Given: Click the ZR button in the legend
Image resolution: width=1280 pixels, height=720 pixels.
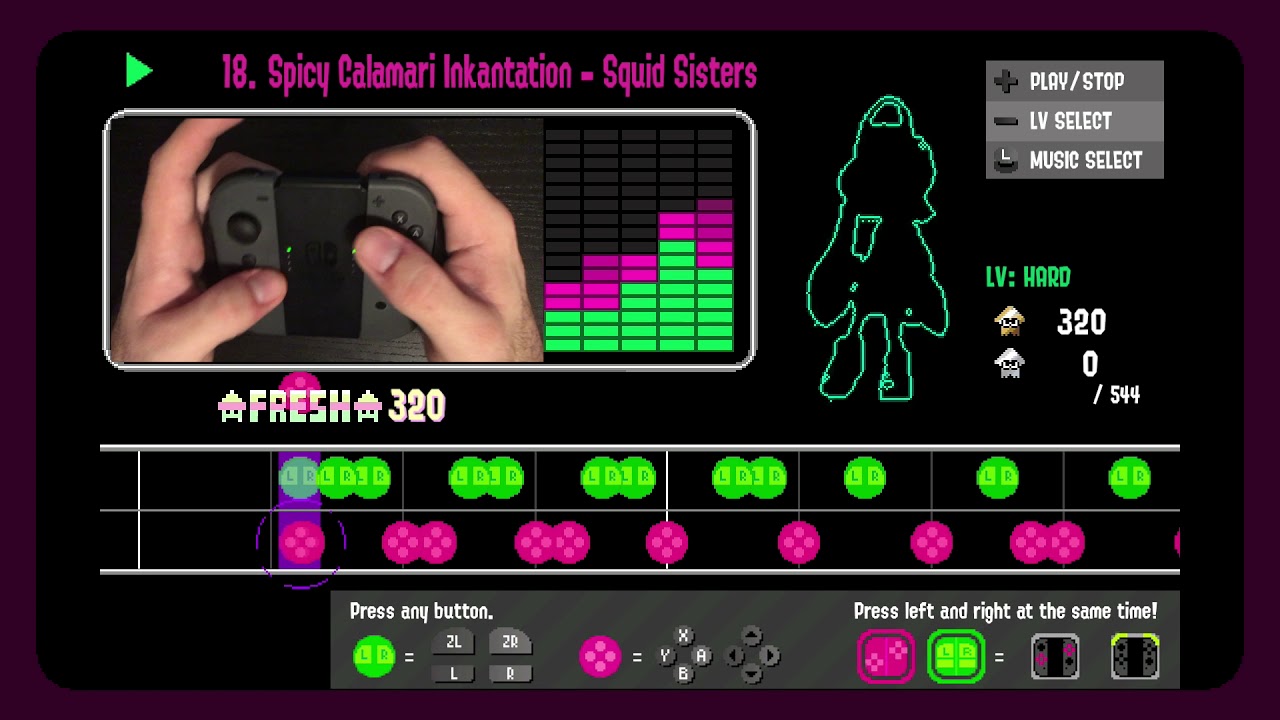Looking at the screenshot, I should 510,643.
